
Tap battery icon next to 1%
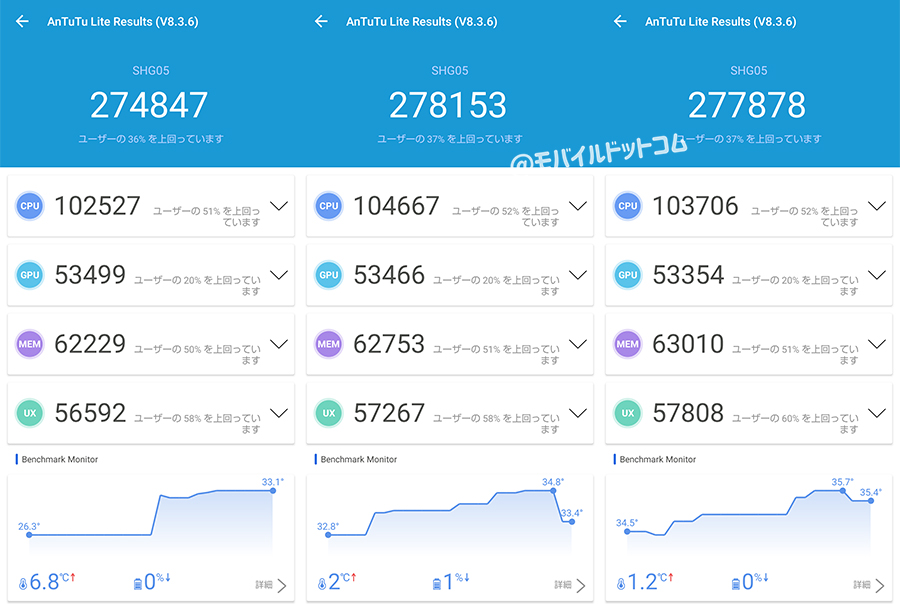[437, 584]
